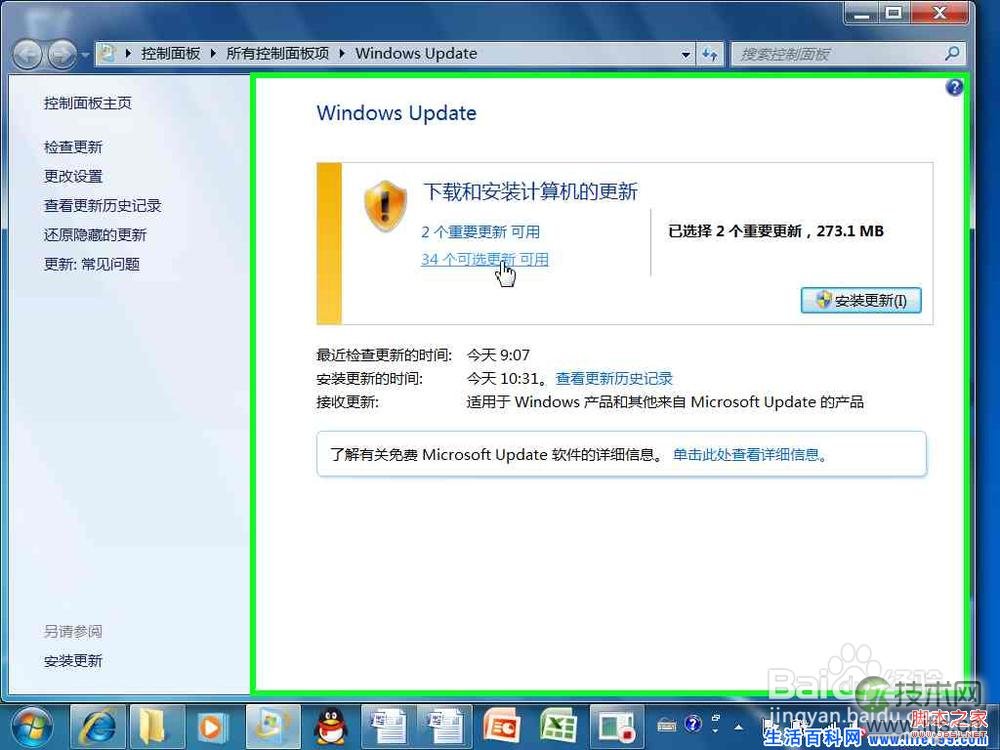Screen dimensions: 1000x750
Task: Open 查看更新历史记录 in the sidebar
Action: (103, 205)
